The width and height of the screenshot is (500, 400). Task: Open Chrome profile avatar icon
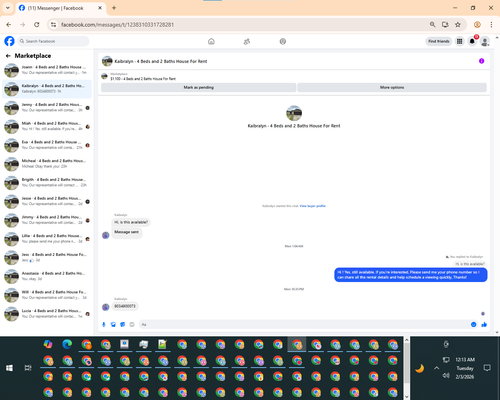[x=477, y=25]
